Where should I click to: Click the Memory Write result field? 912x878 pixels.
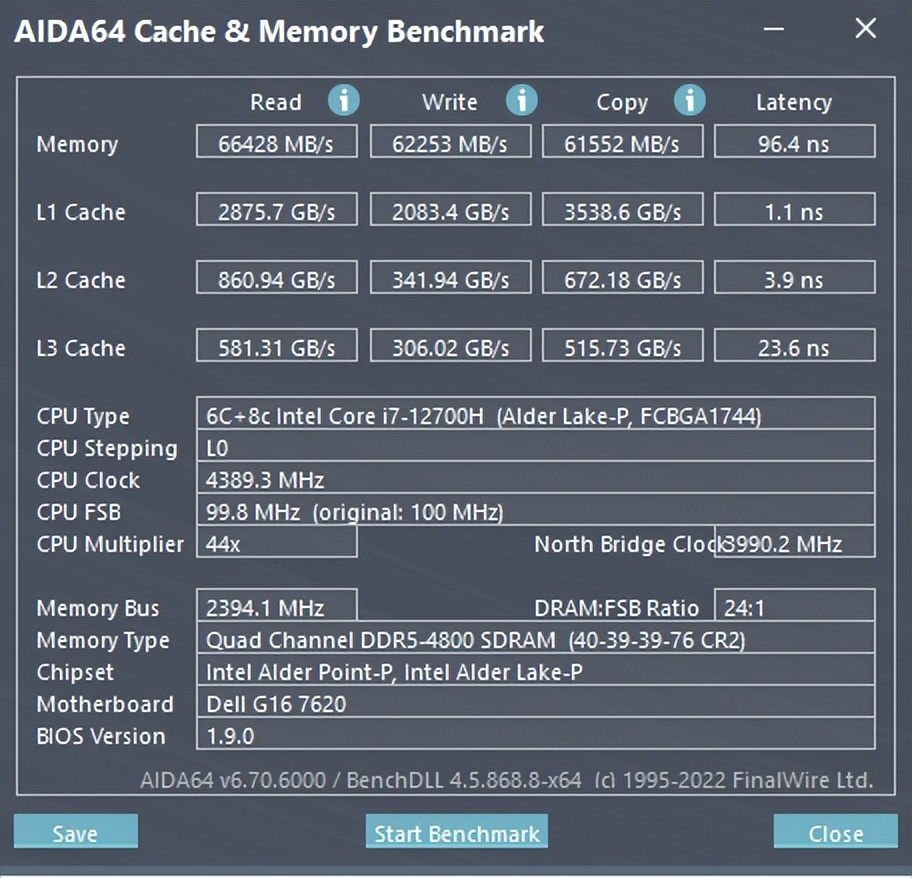pyautogui.click(x=449, y=143)
